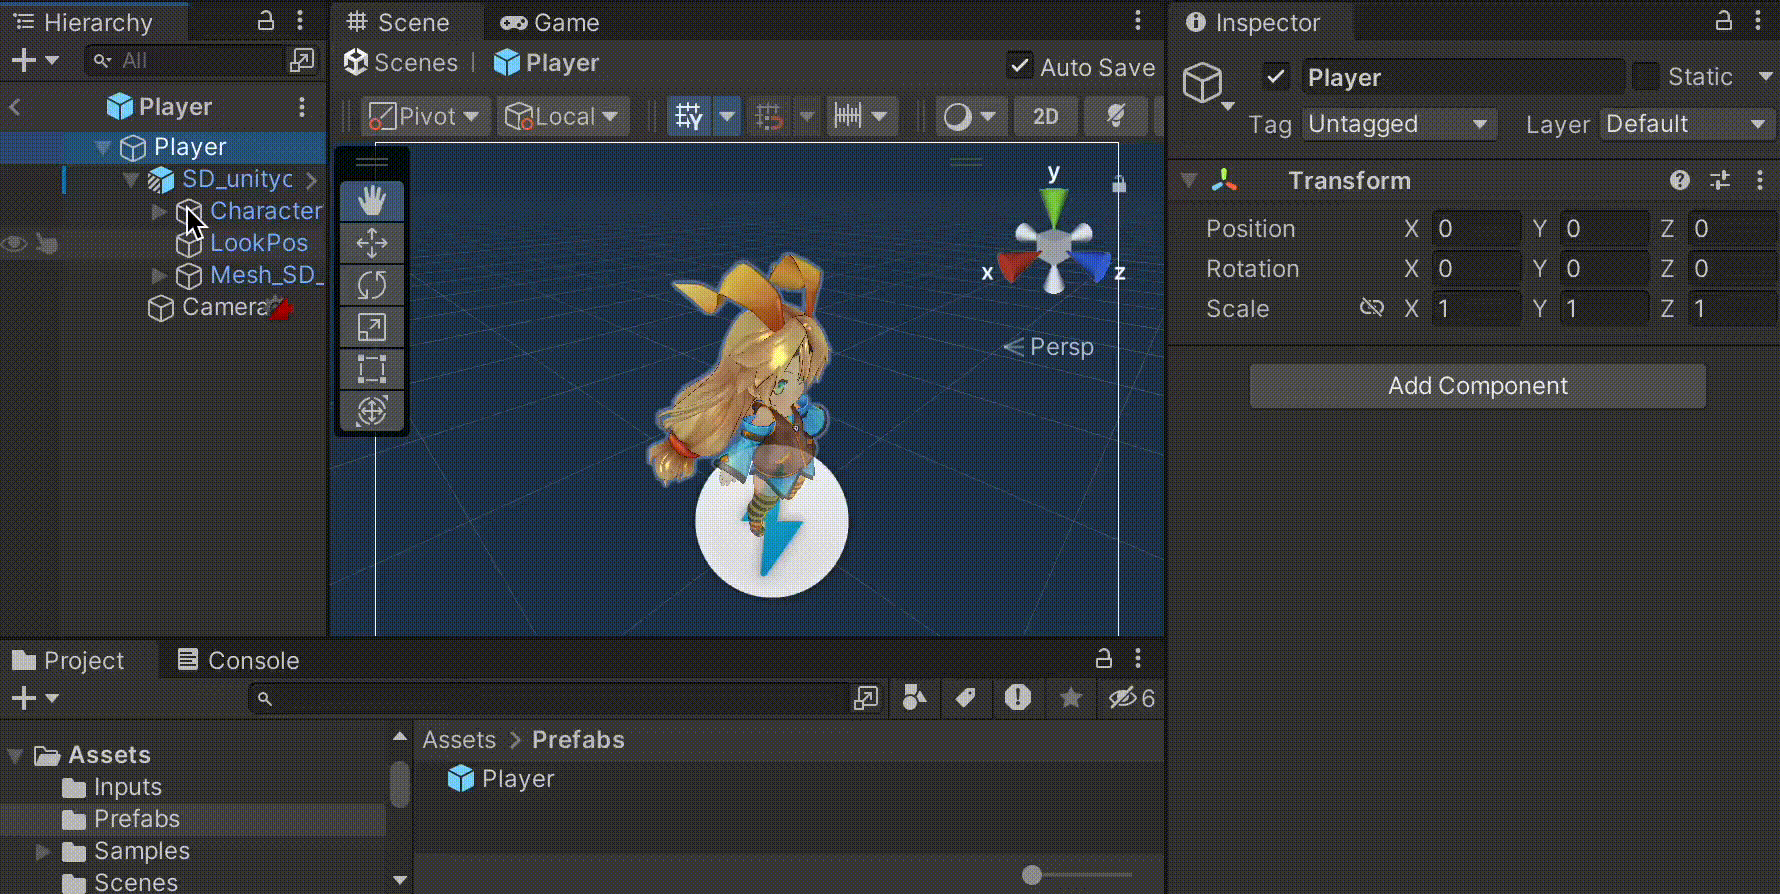
Task: Adjust the Project panel icon size slider
Action: (1078, 875)
